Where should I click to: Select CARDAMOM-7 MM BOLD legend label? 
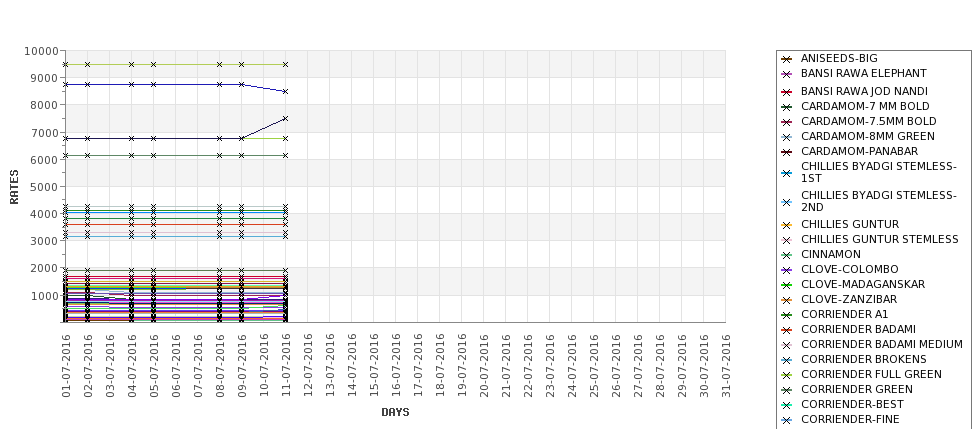pos(865,106)
